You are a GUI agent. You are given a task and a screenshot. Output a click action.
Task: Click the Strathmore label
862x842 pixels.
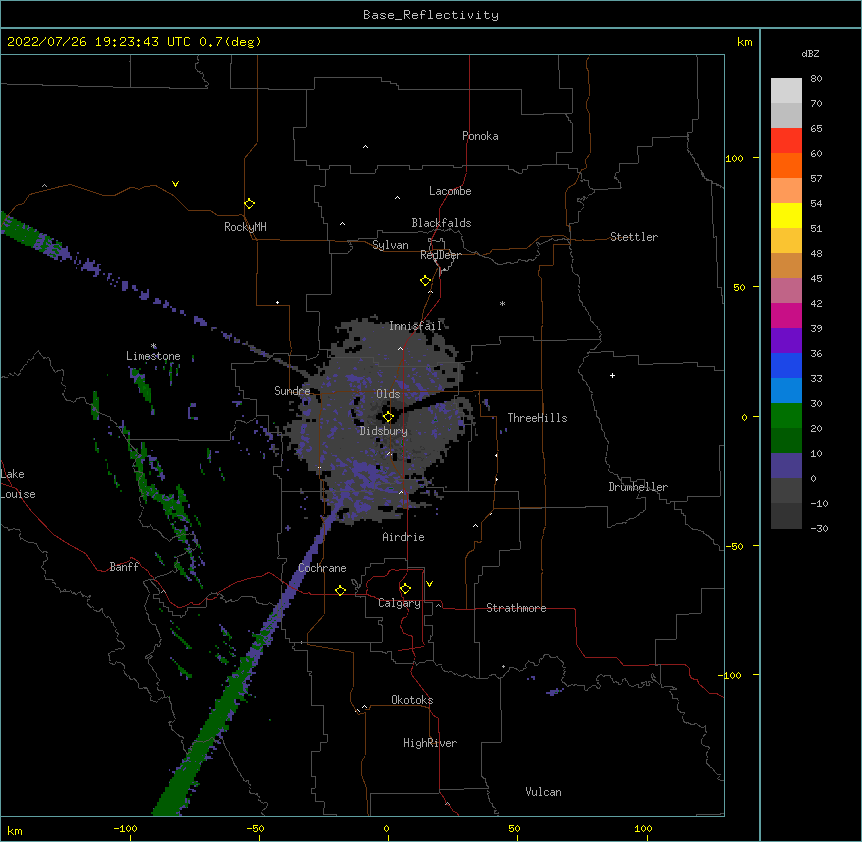coord(516,608)
